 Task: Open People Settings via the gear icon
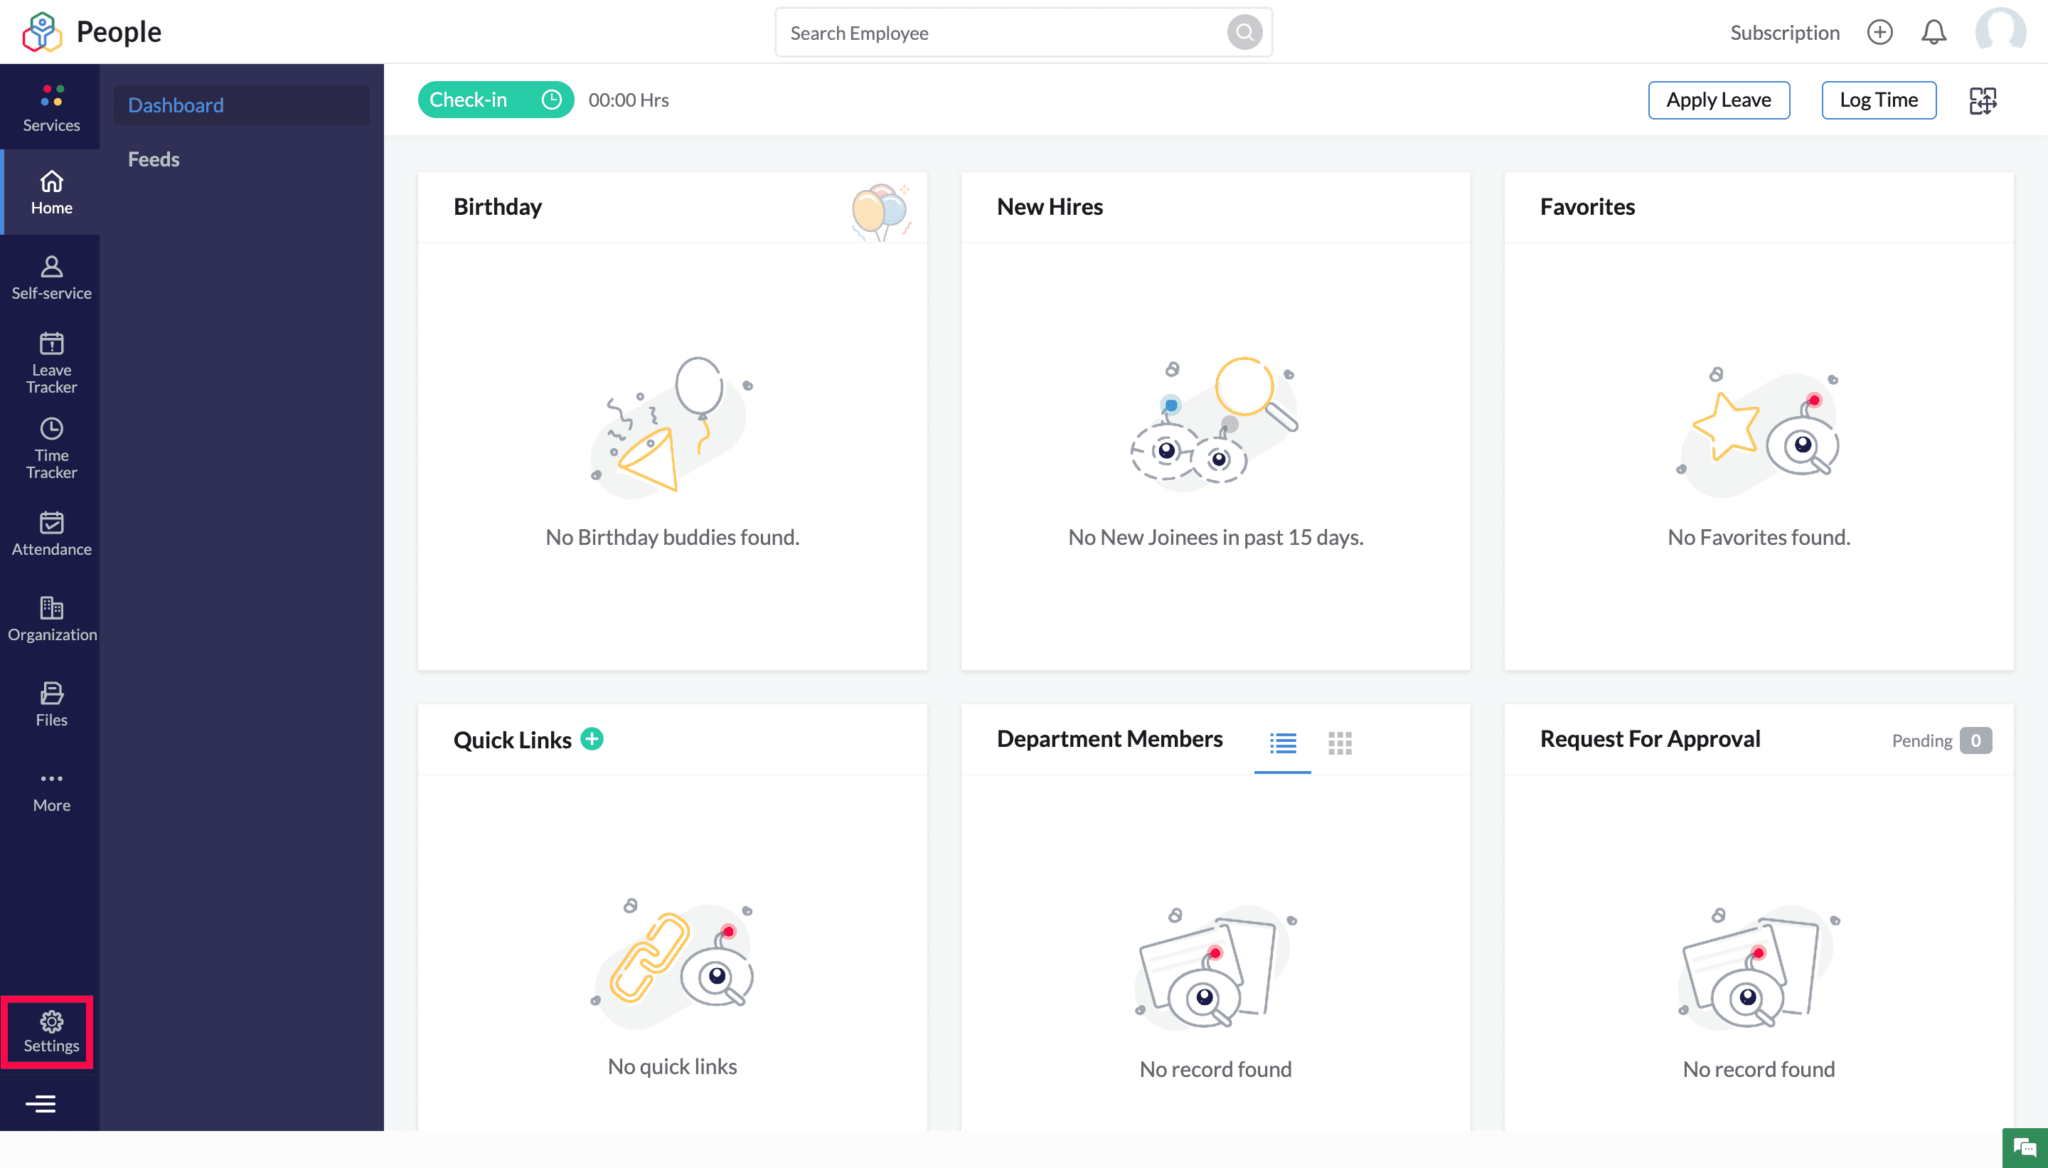pos(49,1030)
